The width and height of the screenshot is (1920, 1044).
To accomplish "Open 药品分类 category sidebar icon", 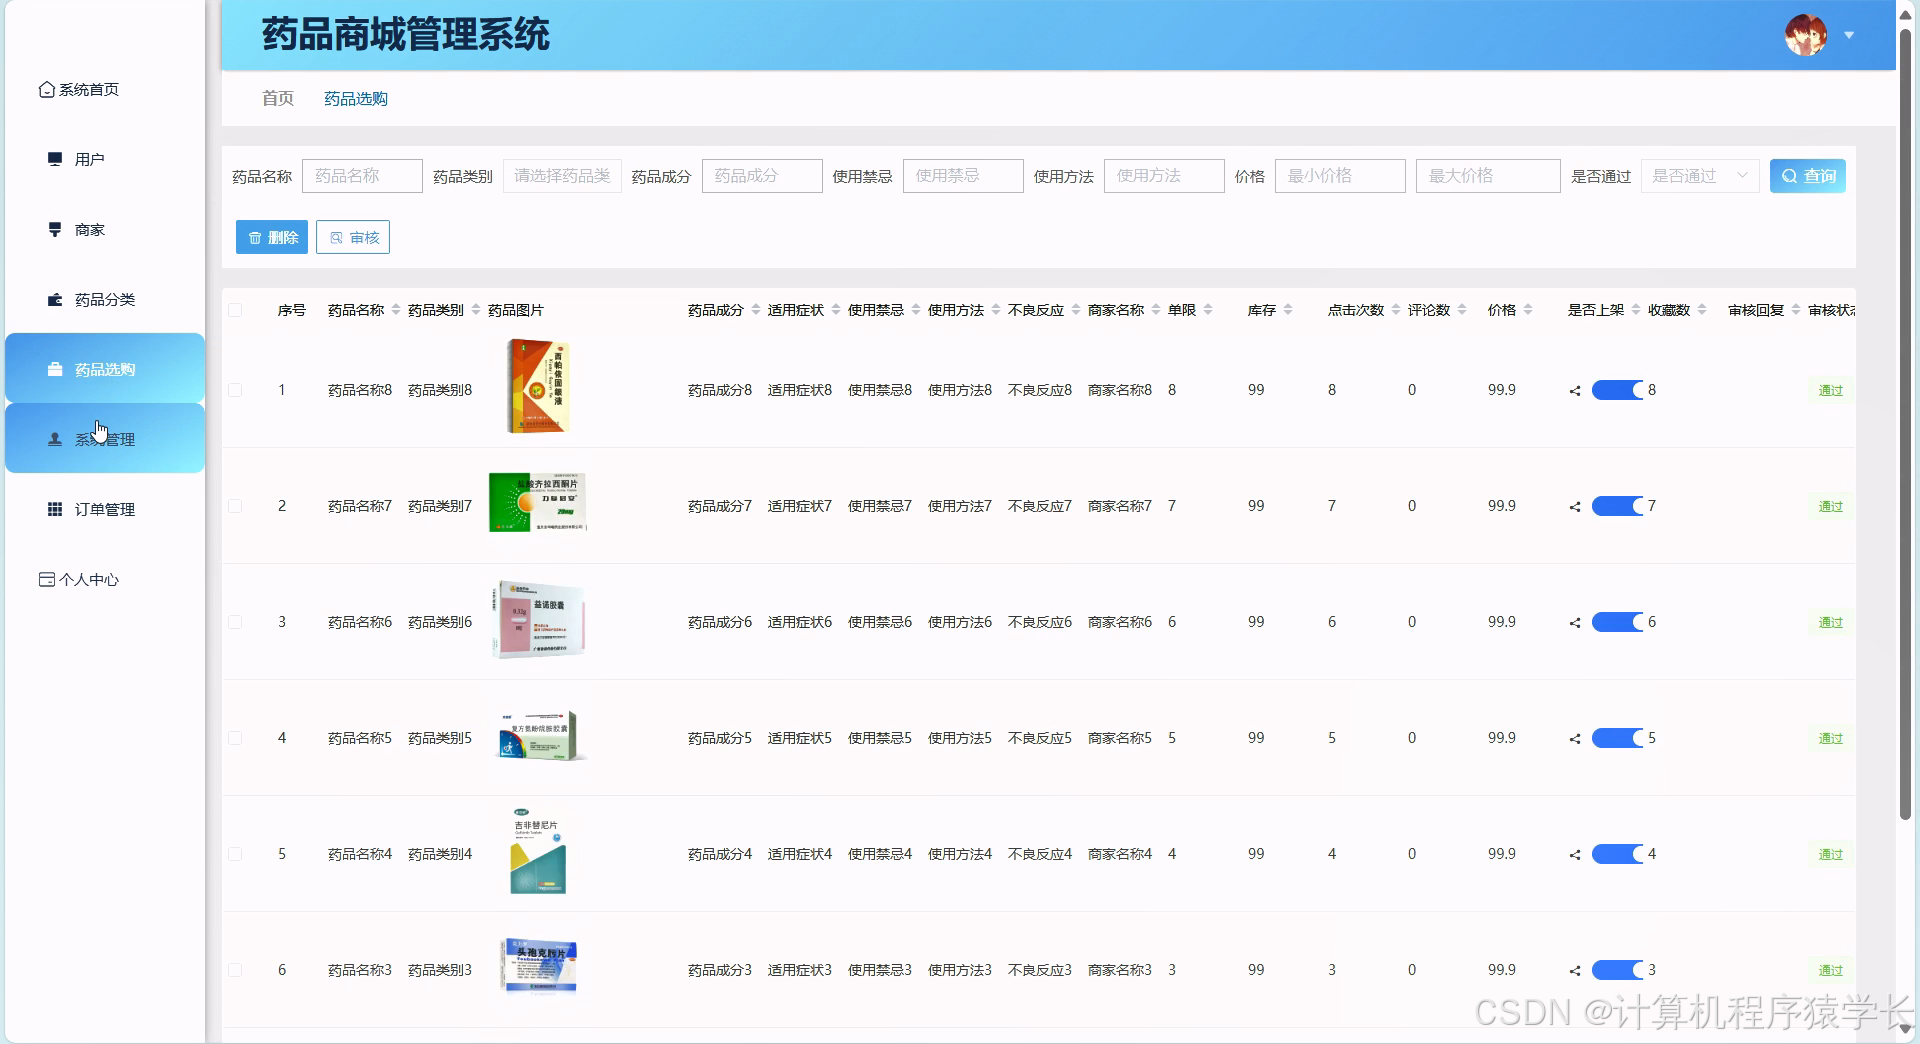I will 55,299.
